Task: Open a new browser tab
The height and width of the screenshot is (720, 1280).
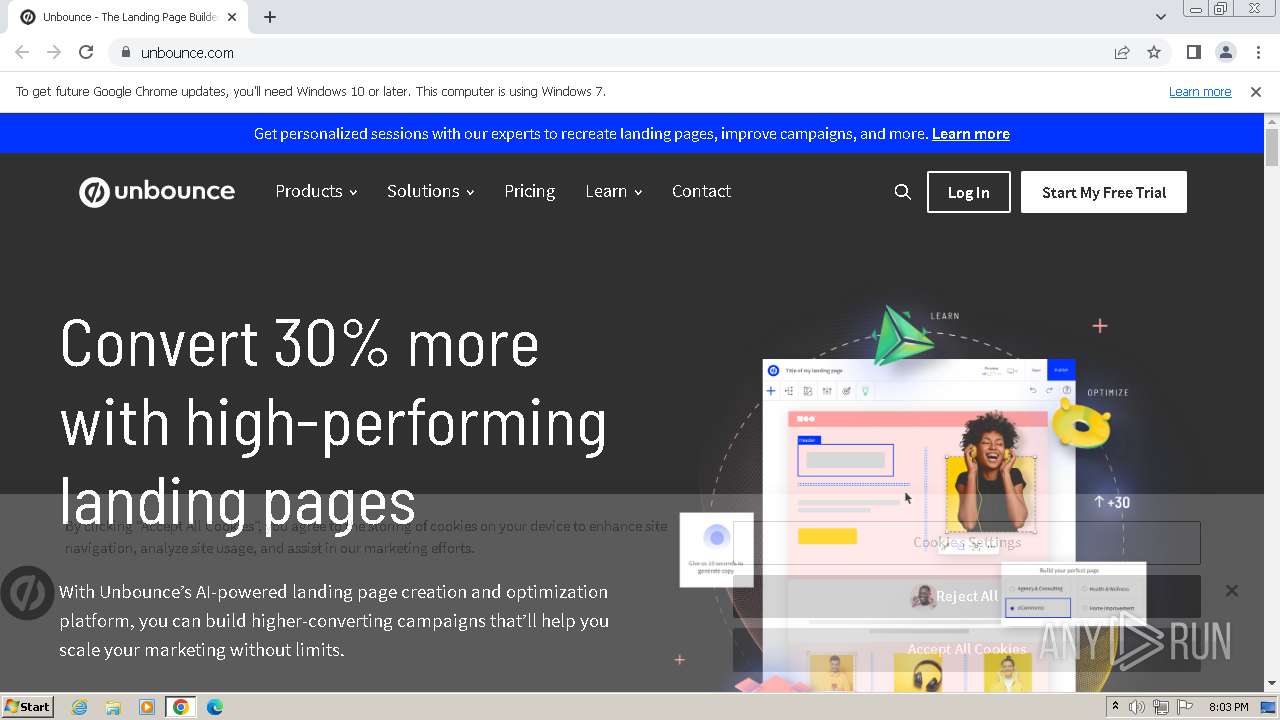Action: [x=270, y=17]
